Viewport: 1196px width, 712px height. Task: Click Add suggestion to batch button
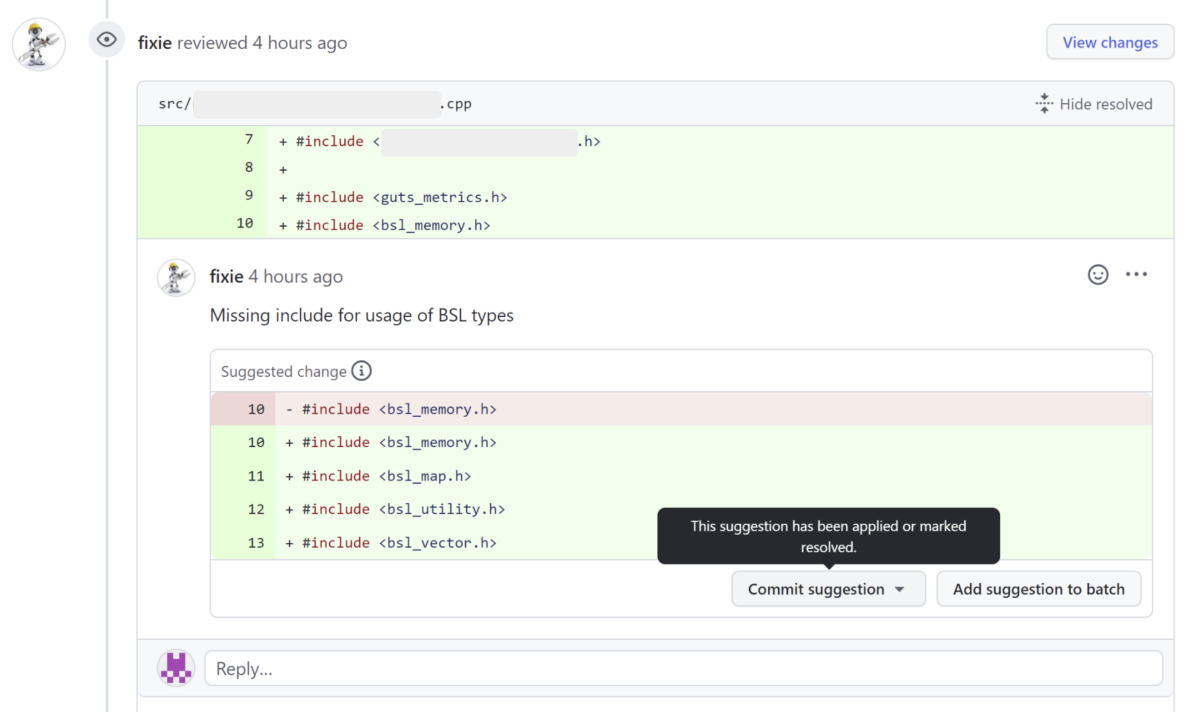click(1038, 589)
